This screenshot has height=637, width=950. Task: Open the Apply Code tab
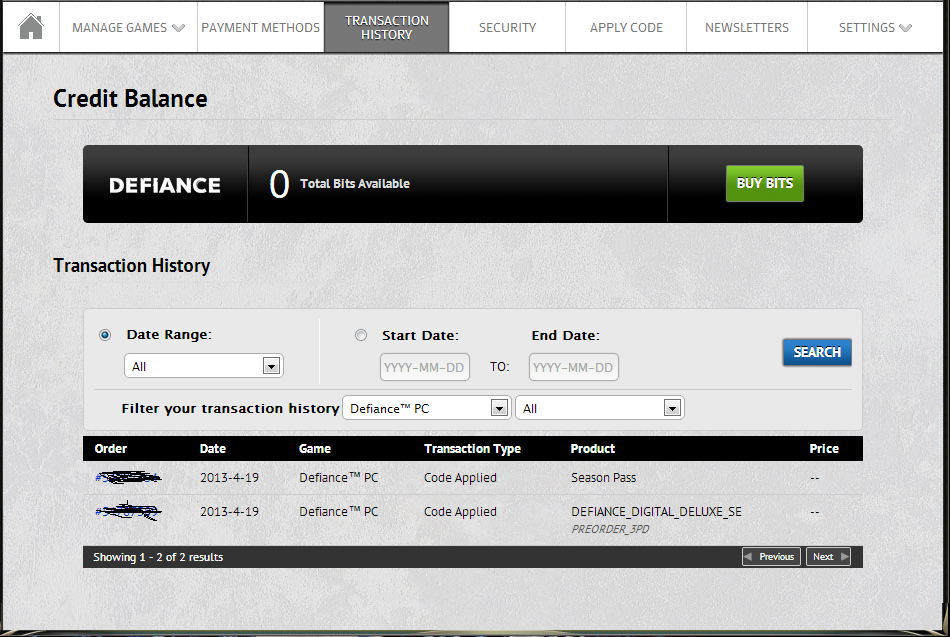tap(626, 27)
